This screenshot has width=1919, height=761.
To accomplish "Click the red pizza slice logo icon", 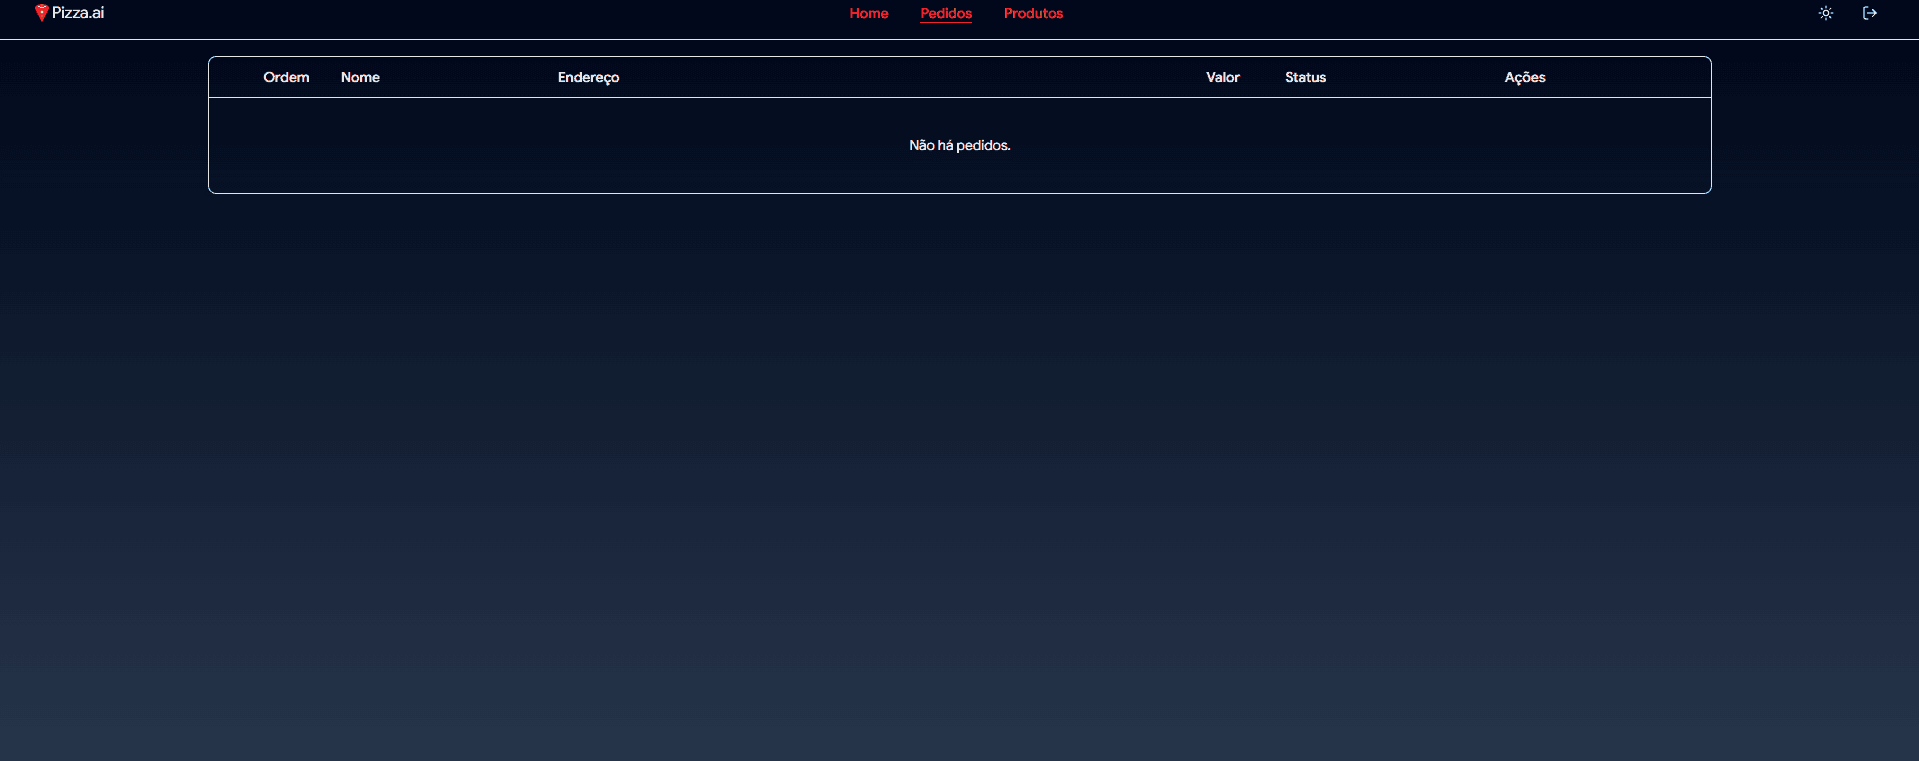I will click(x=41, y=13).
